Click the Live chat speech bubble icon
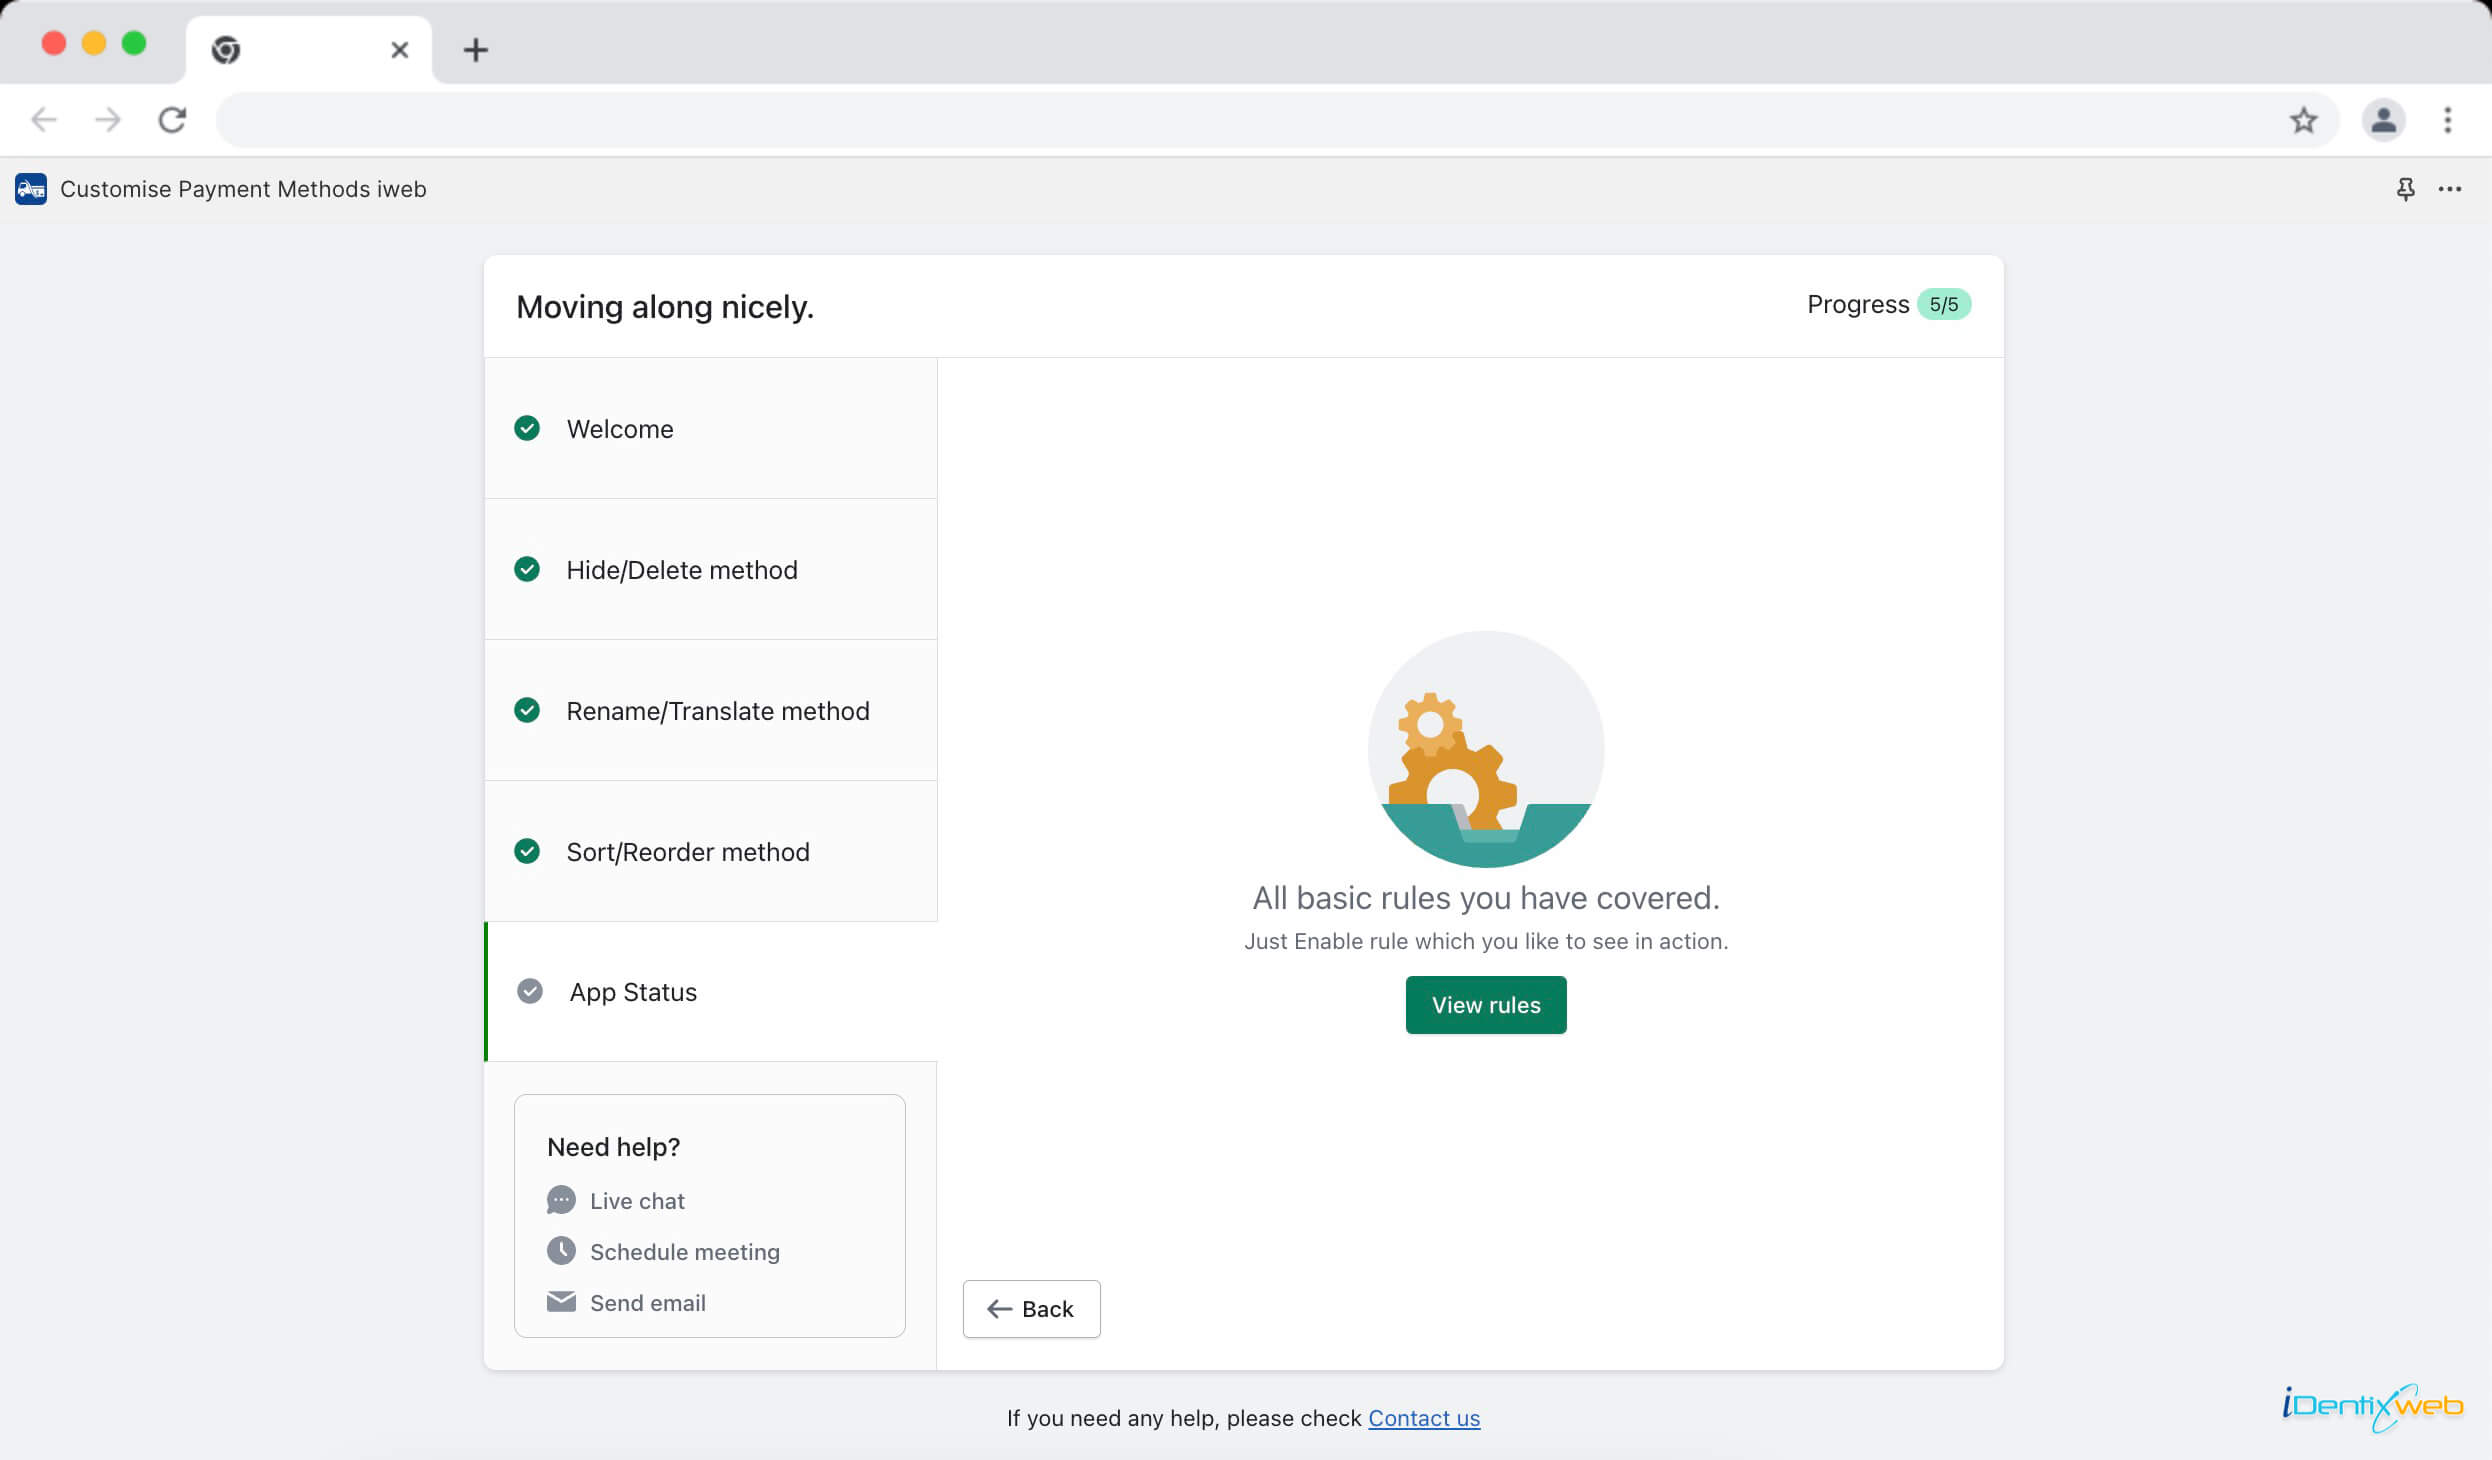The width and height of the screenshot is (2492, 1460). (561, 1200)
